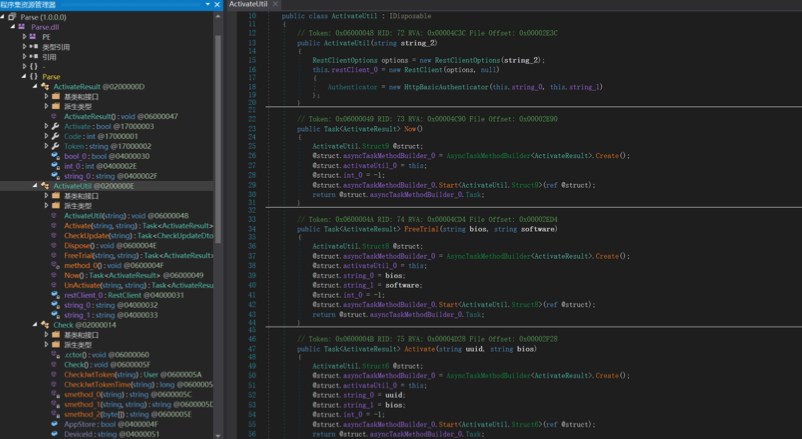The width and height of the screenshot is (802, 439).
Task: Collapse the Parse.dll tree node
Action: coord(13,27)
